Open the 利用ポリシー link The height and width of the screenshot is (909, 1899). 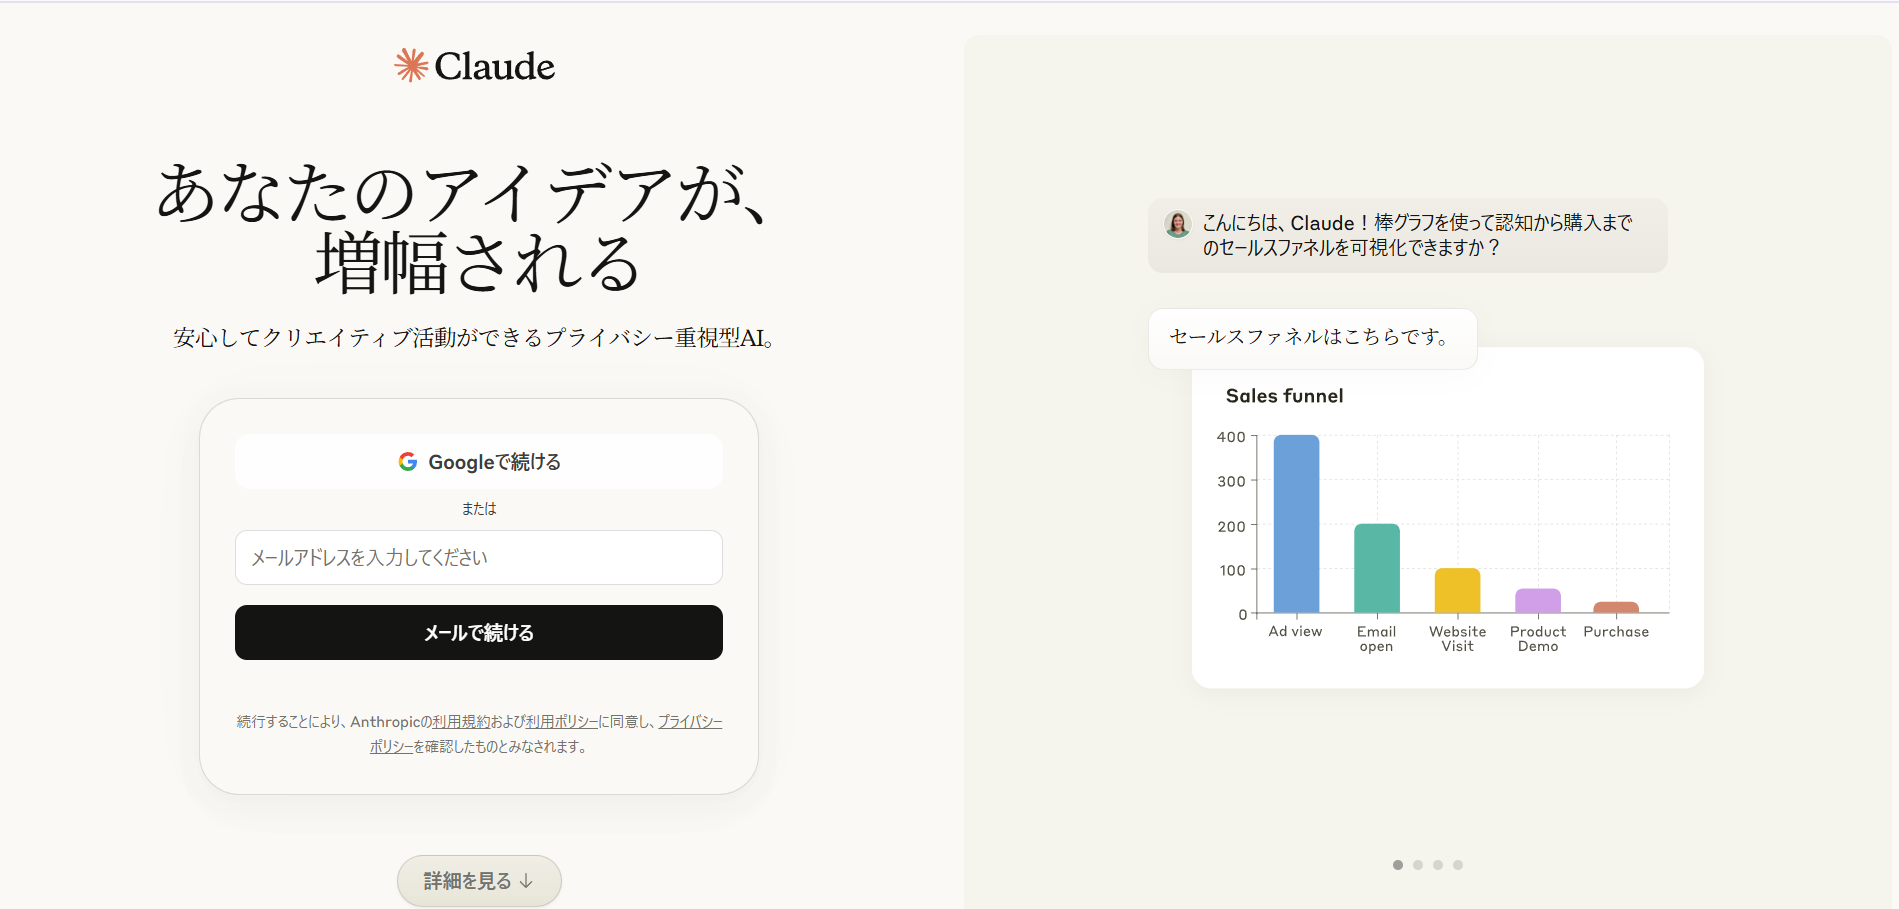click(559, 721)
